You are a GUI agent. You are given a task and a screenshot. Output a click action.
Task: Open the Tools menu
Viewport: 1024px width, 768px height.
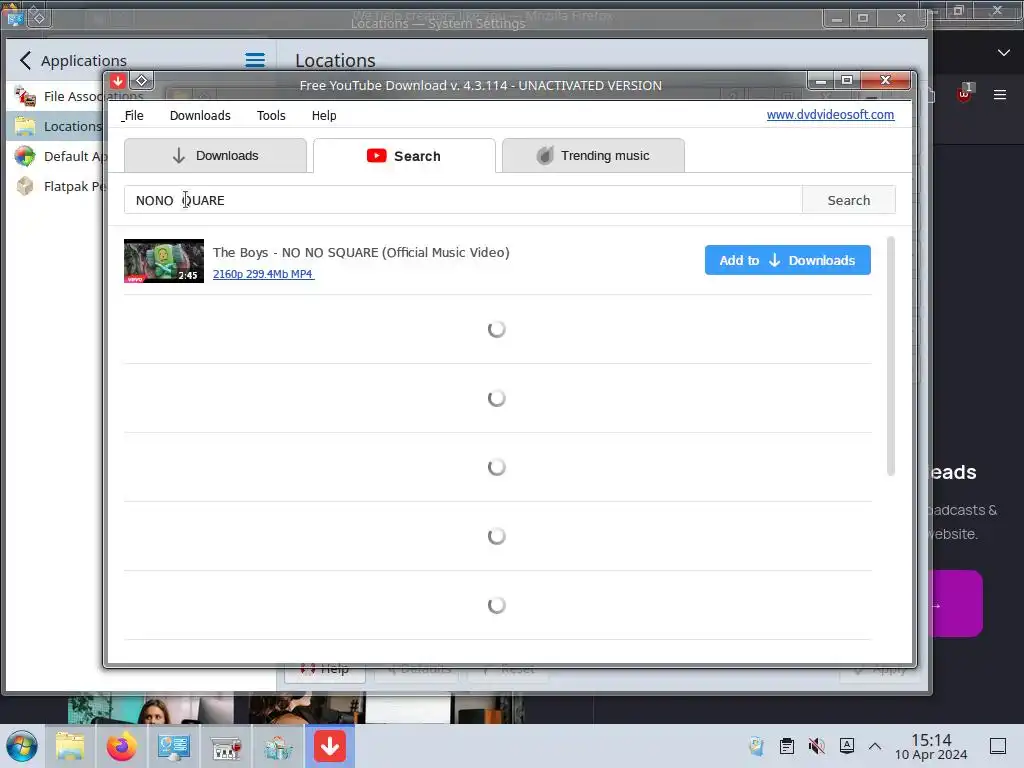pos(271,116)
